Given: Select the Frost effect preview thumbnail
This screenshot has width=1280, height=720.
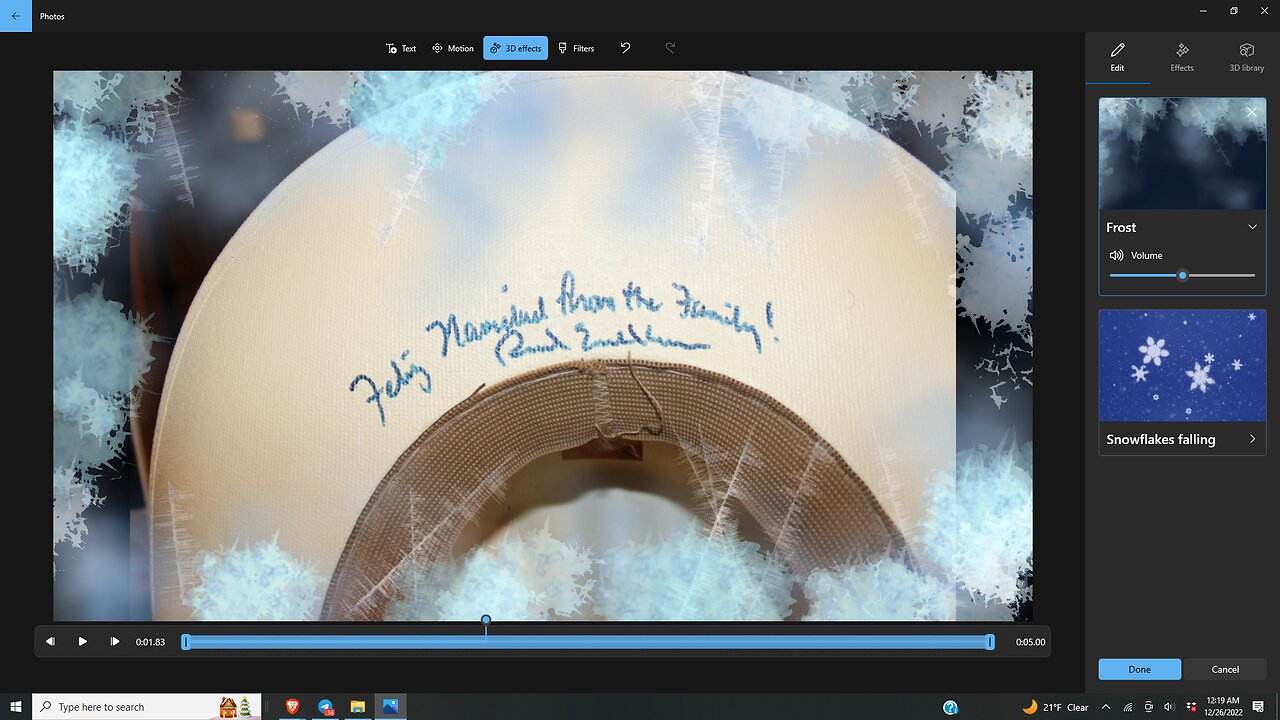Looking at the screenshot, I should pos(1182,153).
